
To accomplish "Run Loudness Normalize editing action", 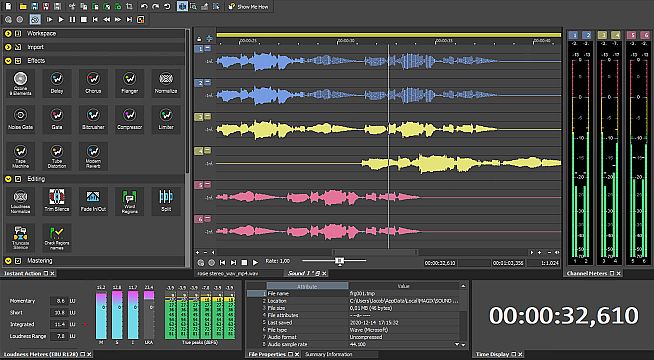I will (x=20, y=201).
